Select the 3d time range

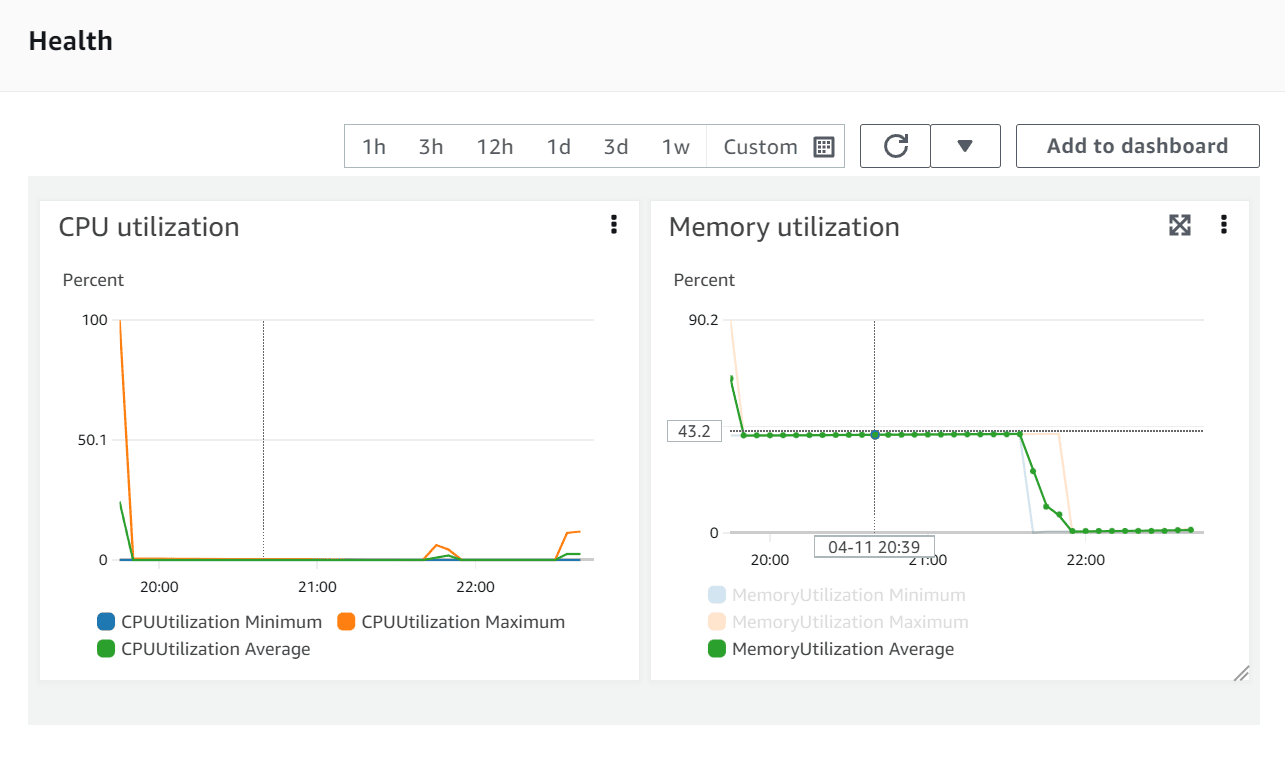click(x=615, y=146)
